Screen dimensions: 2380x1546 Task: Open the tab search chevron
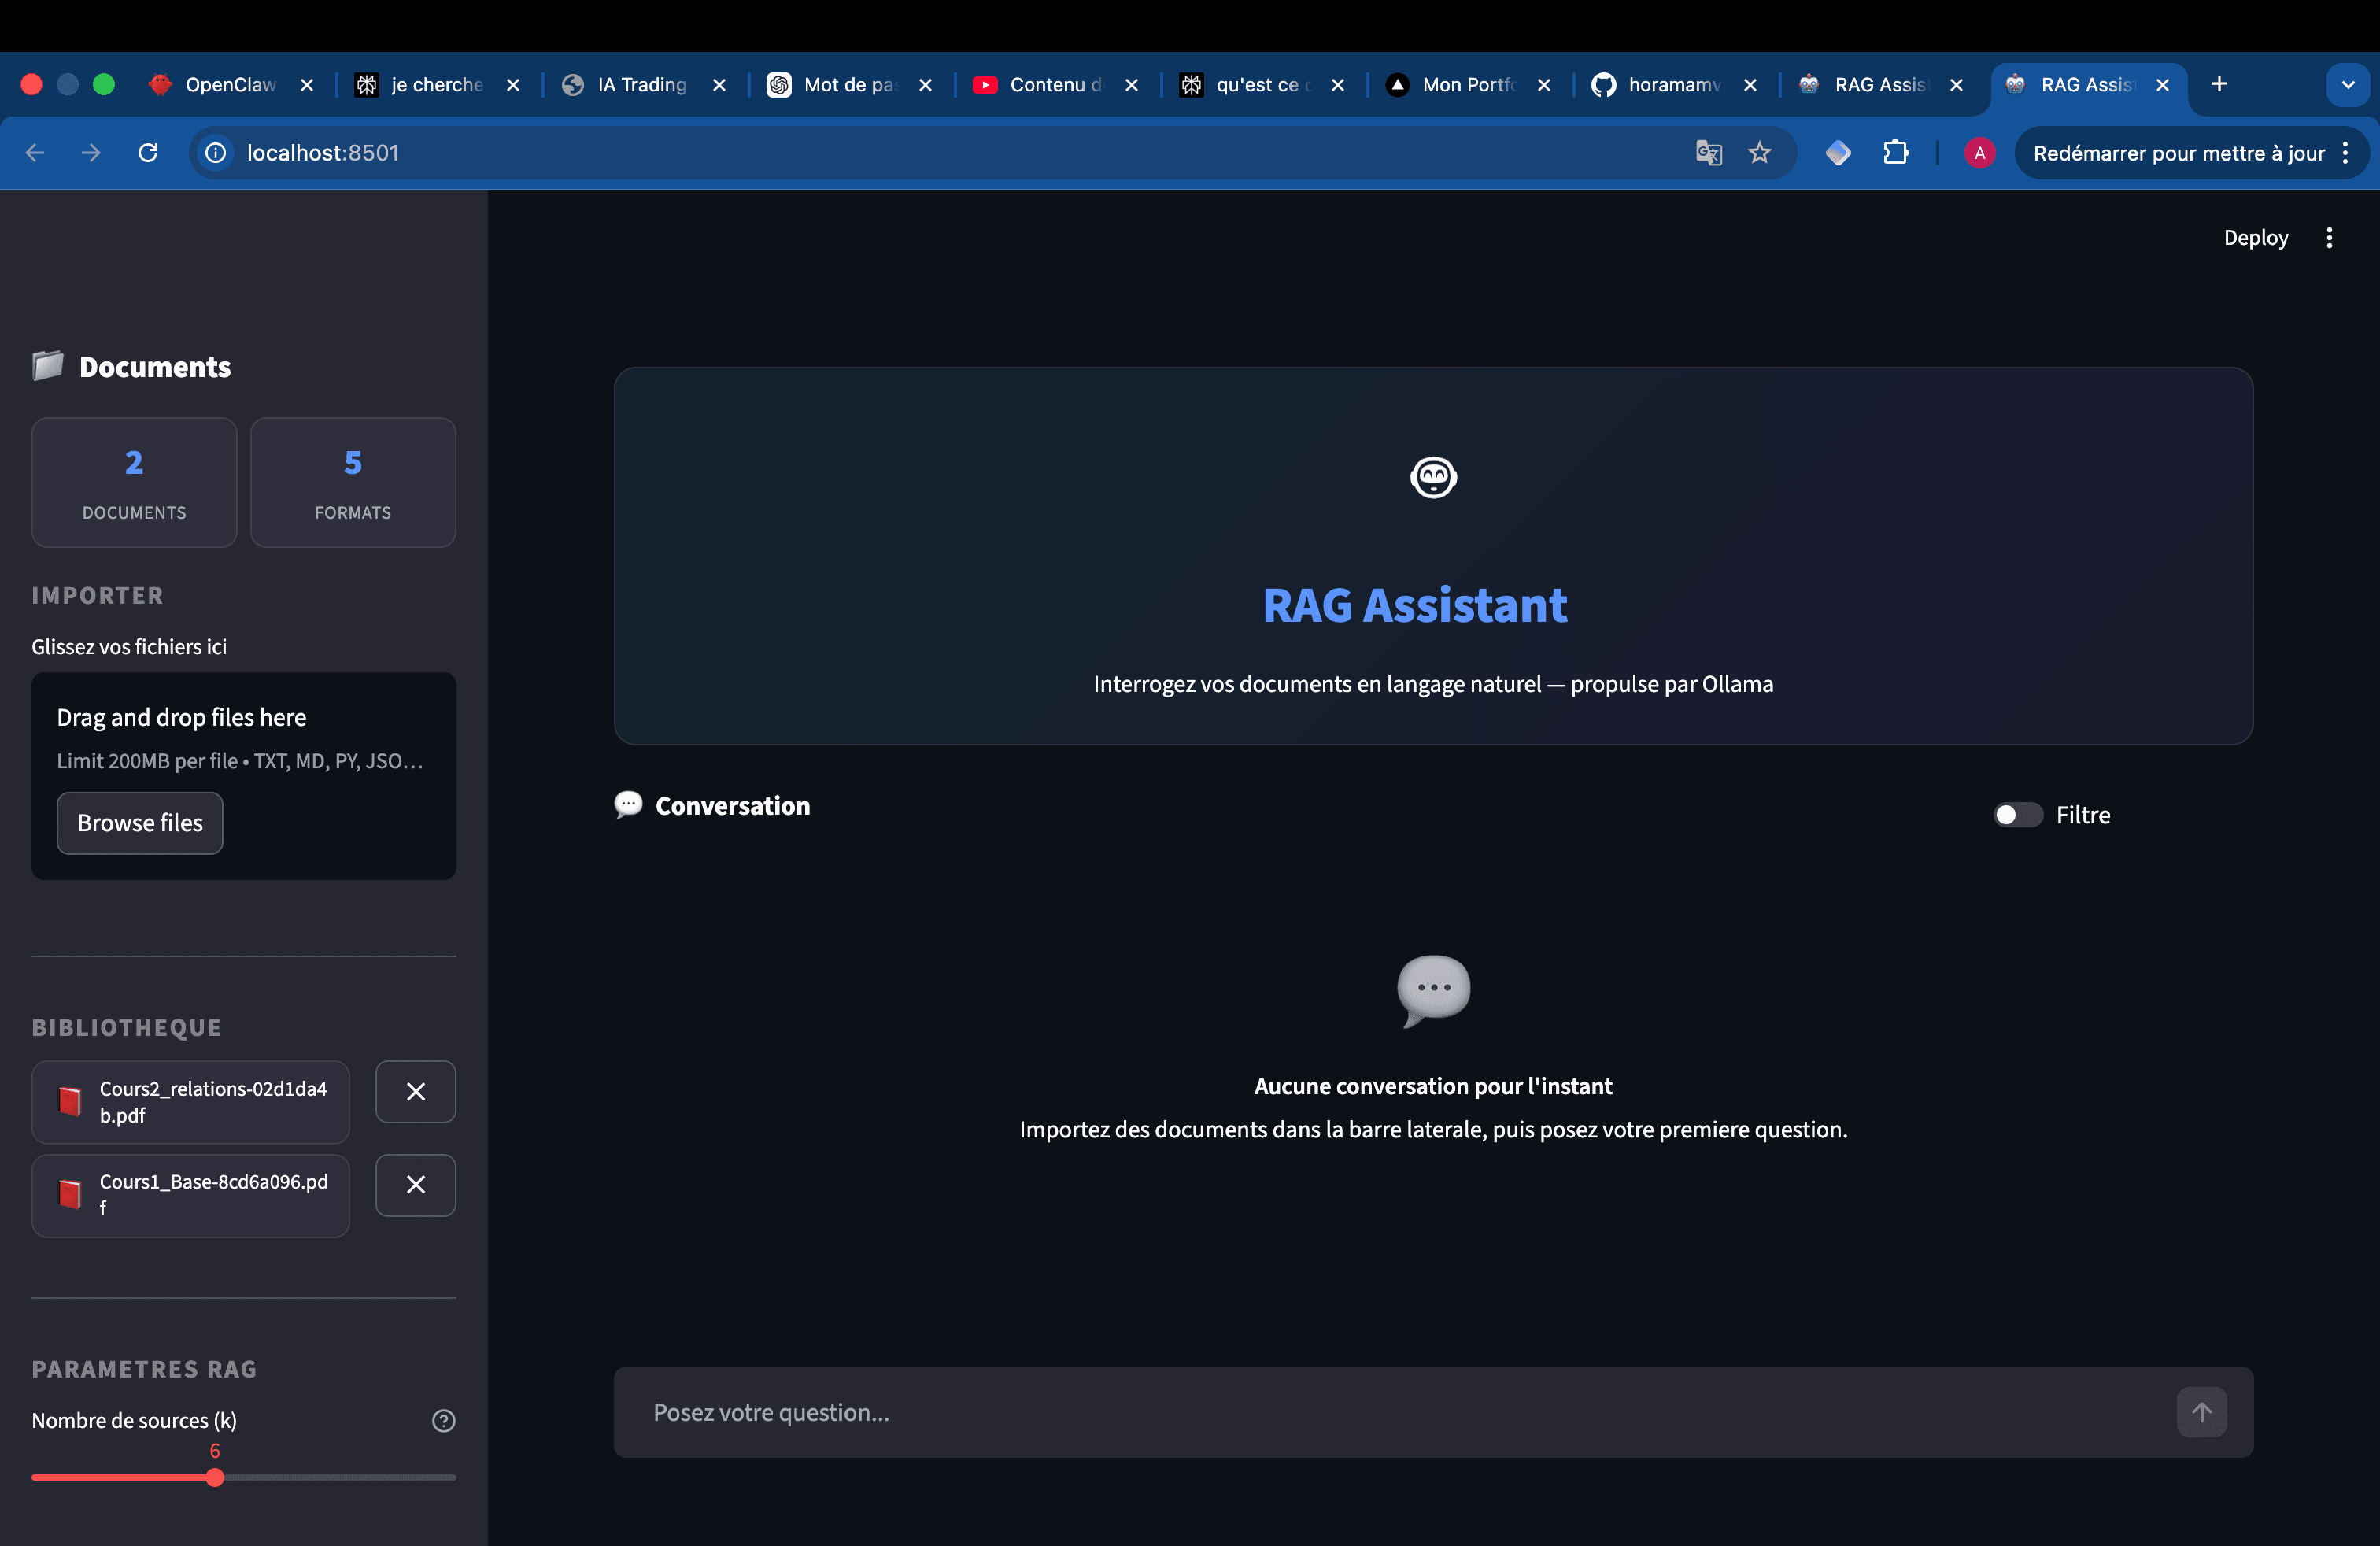click(2348, 84)
